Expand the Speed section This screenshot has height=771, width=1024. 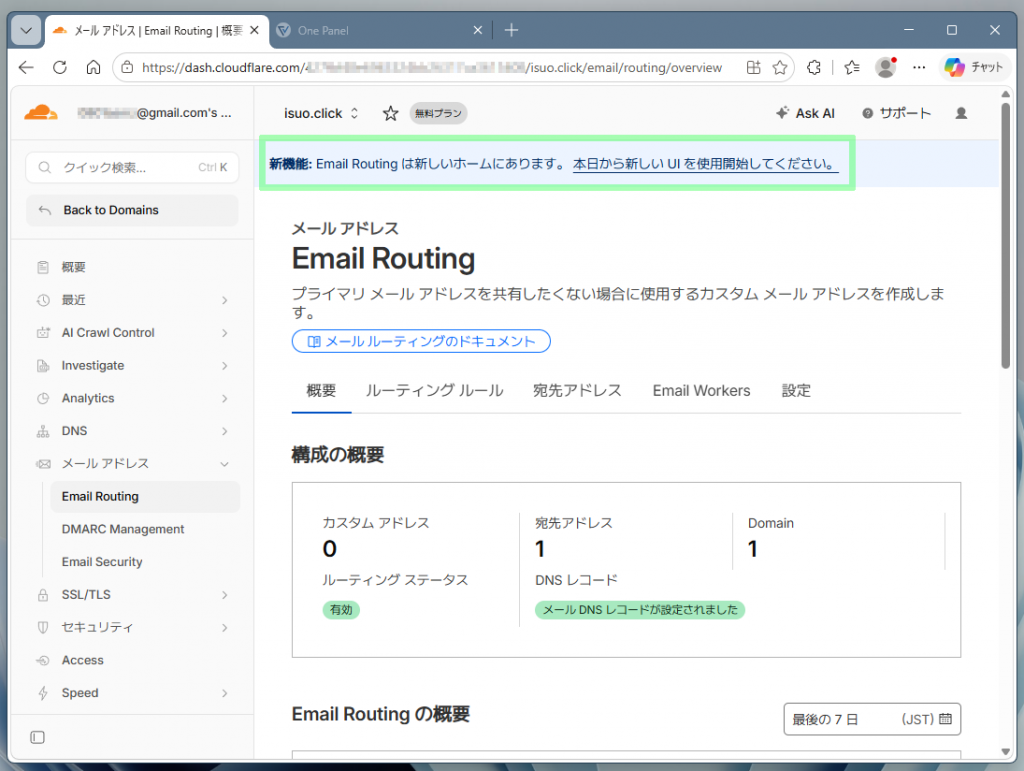(x=133, y=693)
